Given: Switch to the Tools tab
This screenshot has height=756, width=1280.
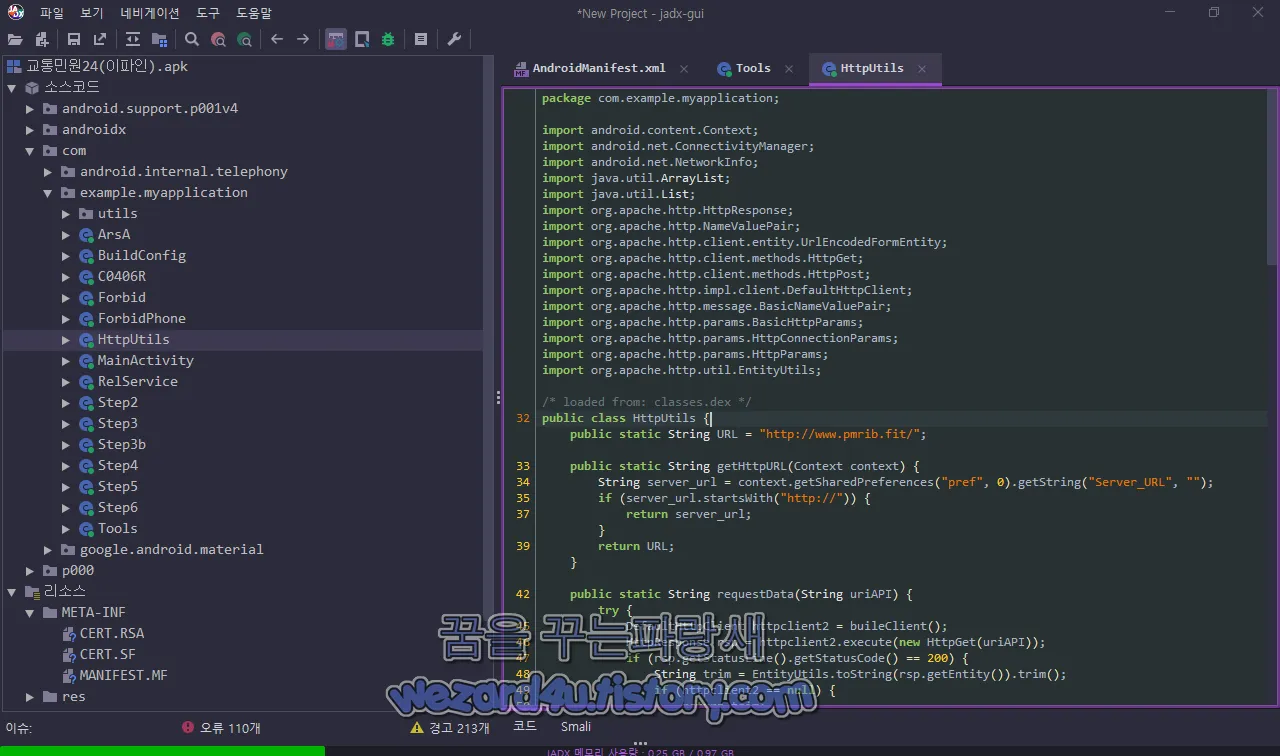Looking at the screenshot, I should (753, 68).
